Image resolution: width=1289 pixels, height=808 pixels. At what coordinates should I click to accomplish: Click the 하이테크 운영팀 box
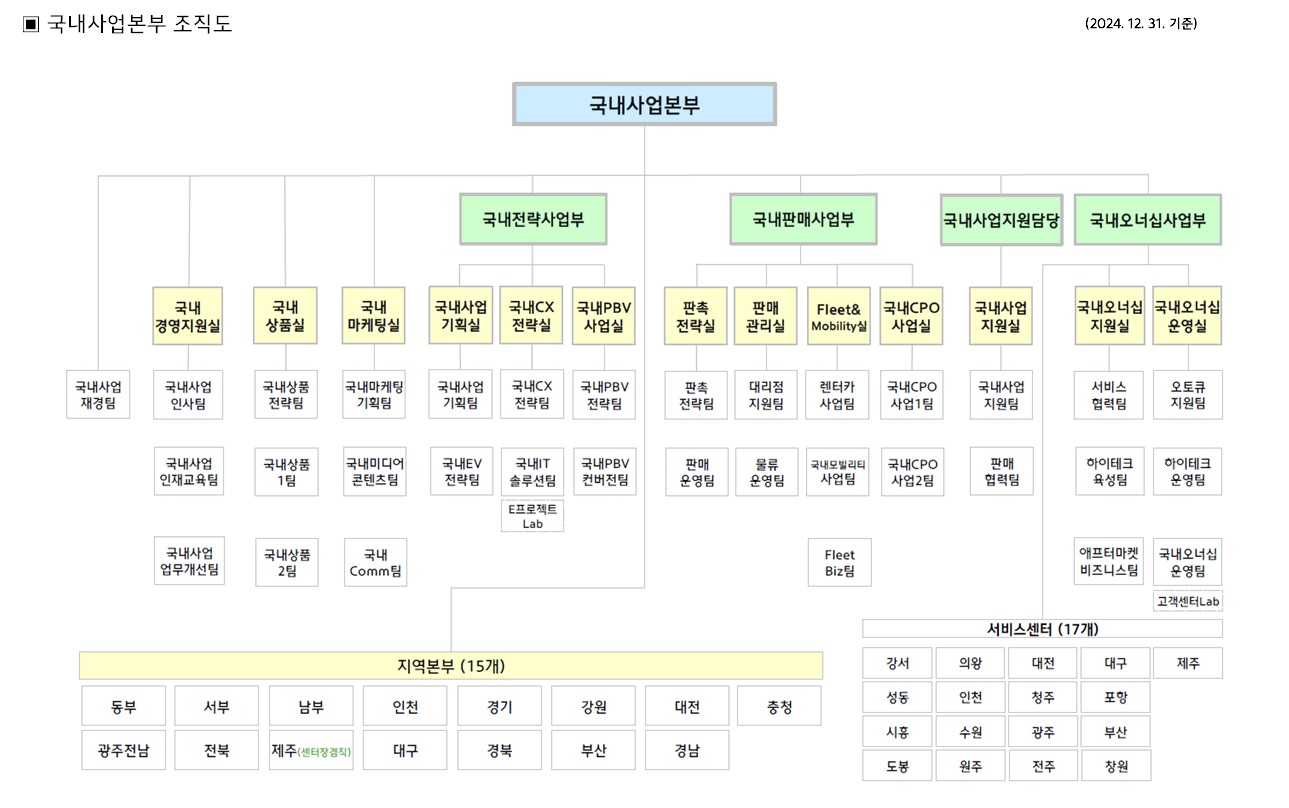click(1188, 472)
